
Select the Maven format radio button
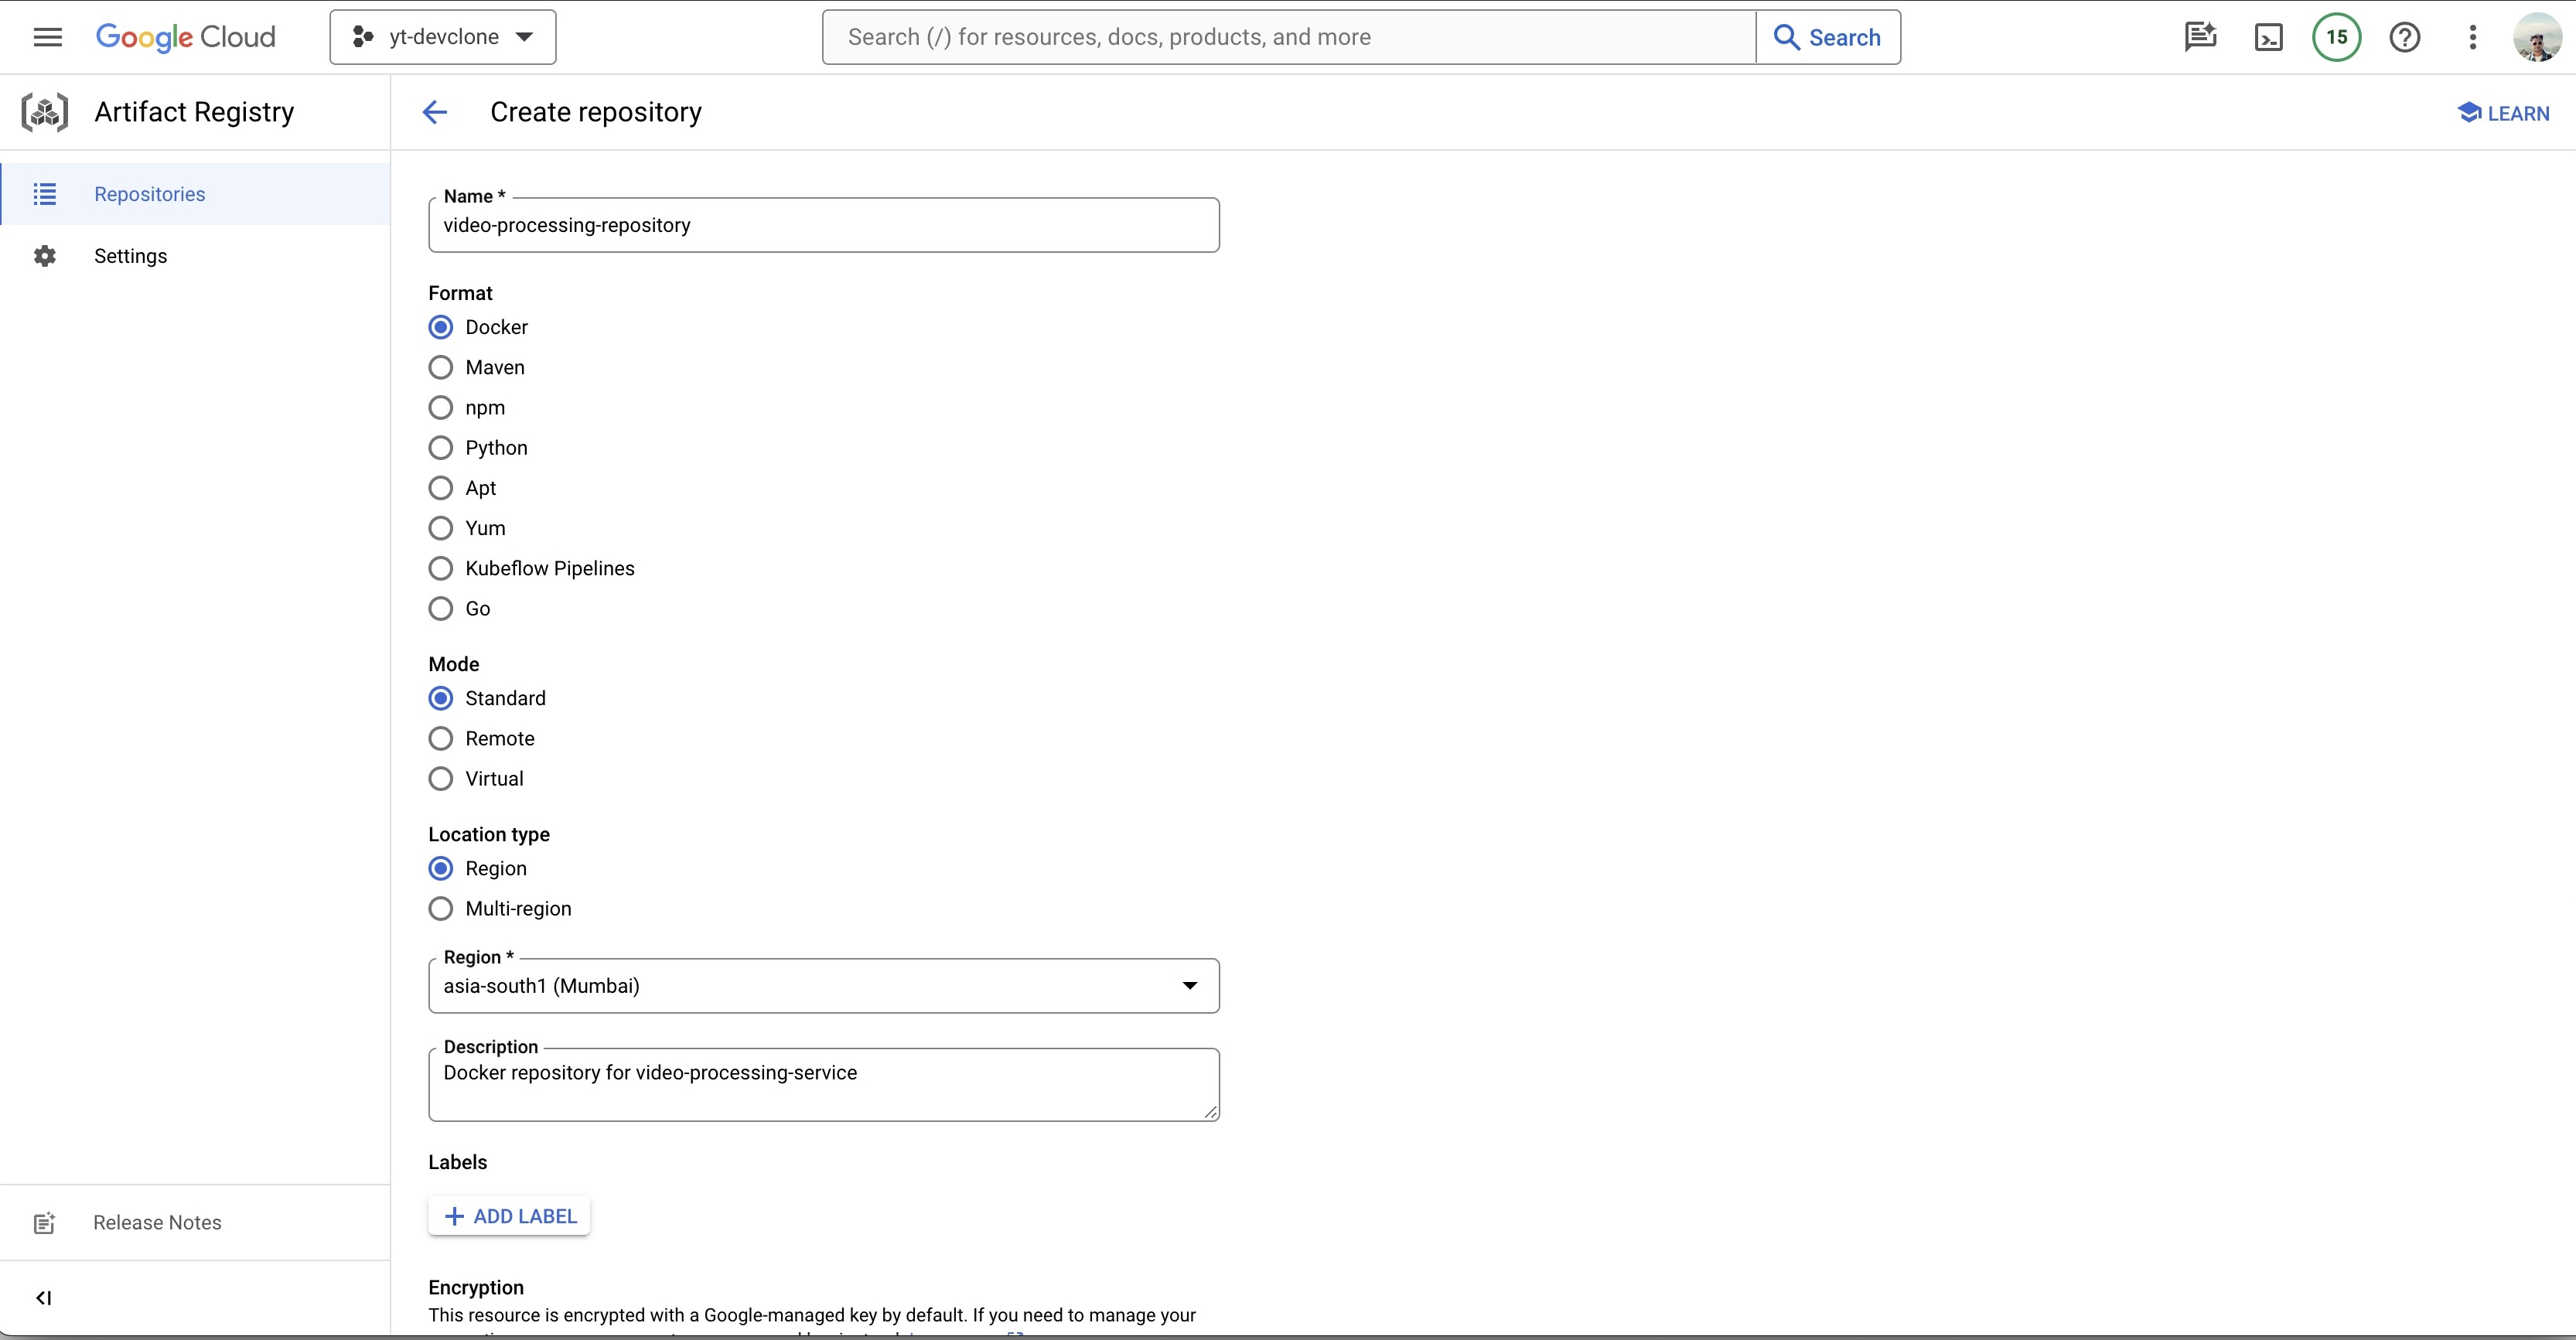click(x=441, y=367)
